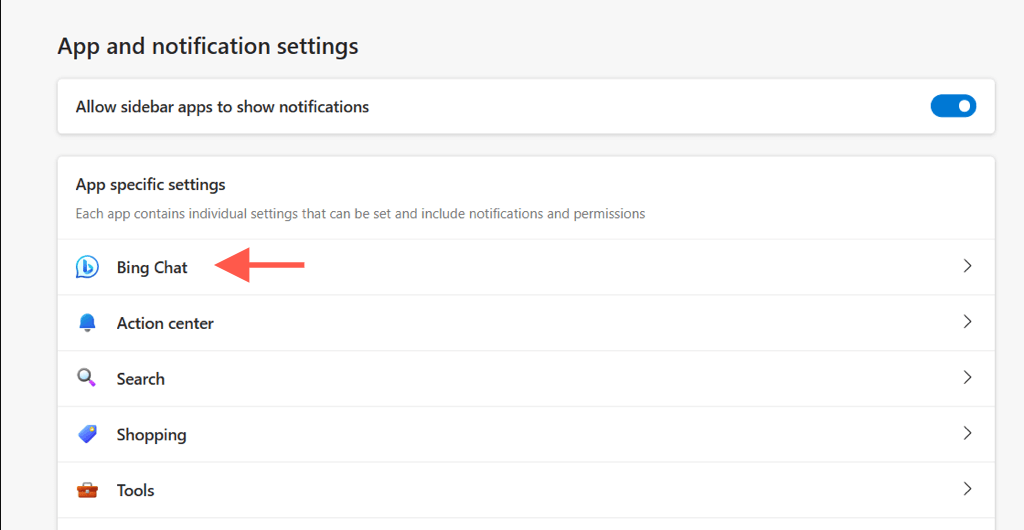Viewport: 1024px width, 530px height.
Task: Expand the Action center row chevron
Action: tap(967, 322)
